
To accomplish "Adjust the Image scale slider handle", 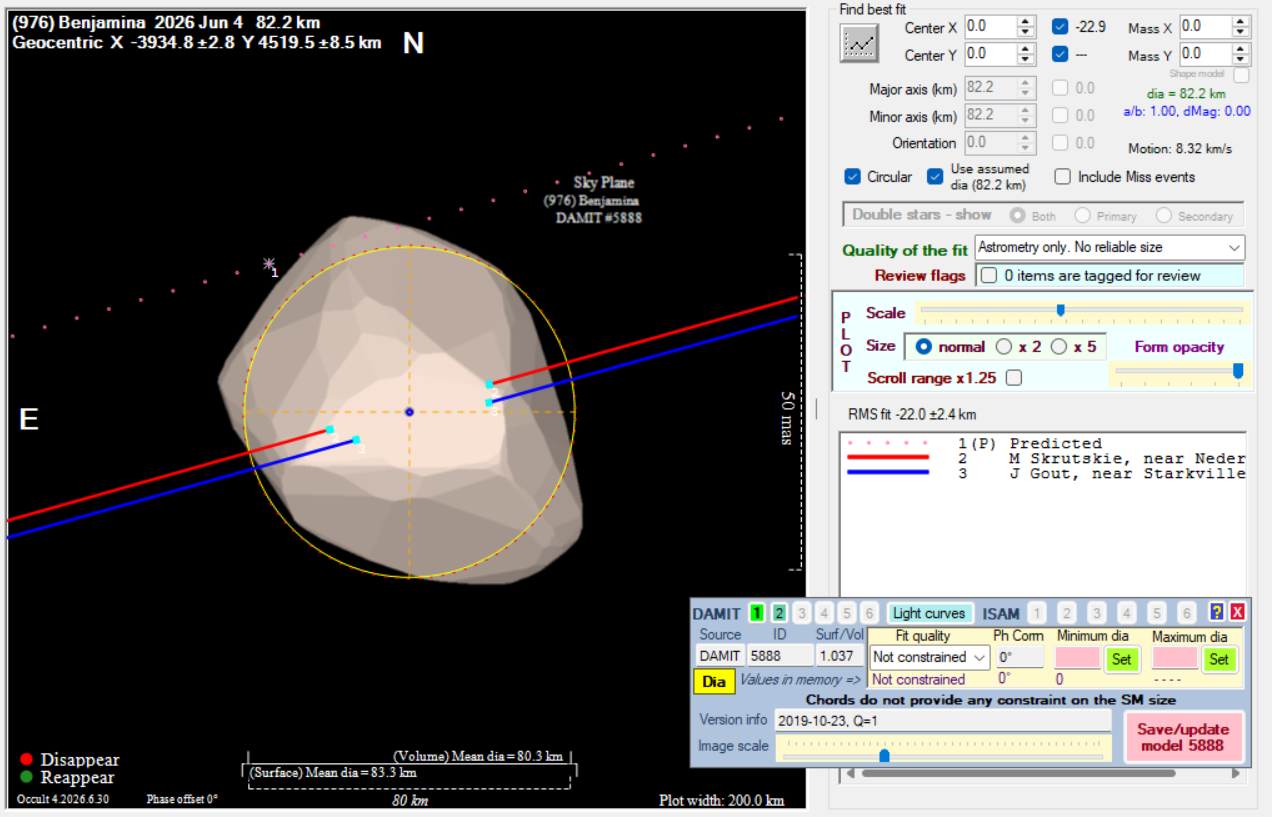I will (x=884, y=755).
